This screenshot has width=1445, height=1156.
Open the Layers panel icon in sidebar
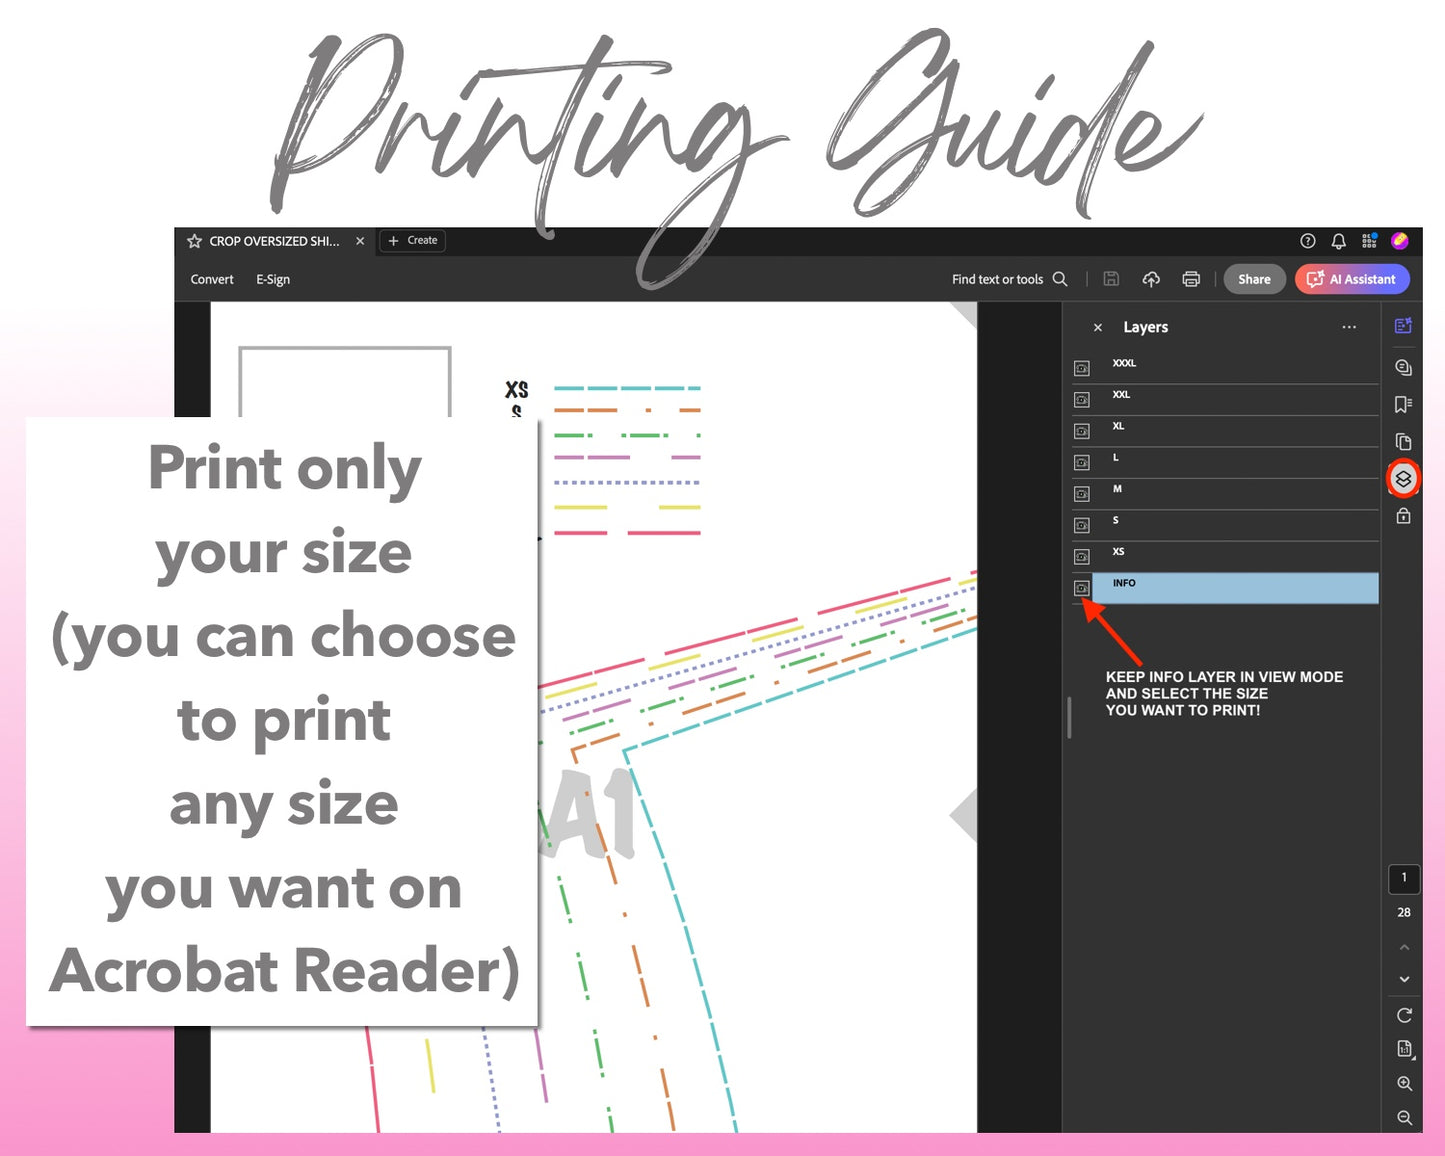click(x=1403, y=479)
